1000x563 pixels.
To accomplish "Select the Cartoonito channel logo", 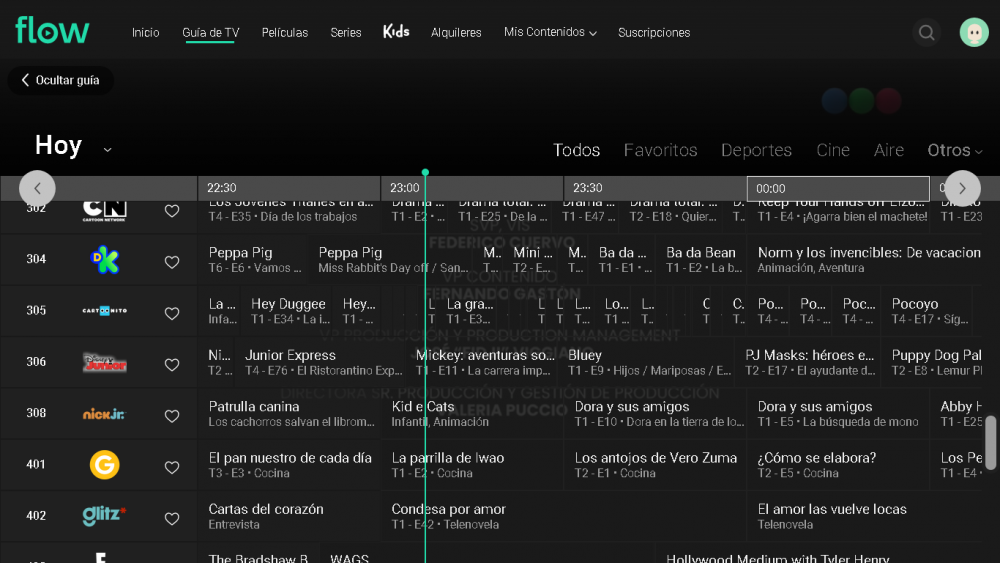I will (x=104, y=311).
